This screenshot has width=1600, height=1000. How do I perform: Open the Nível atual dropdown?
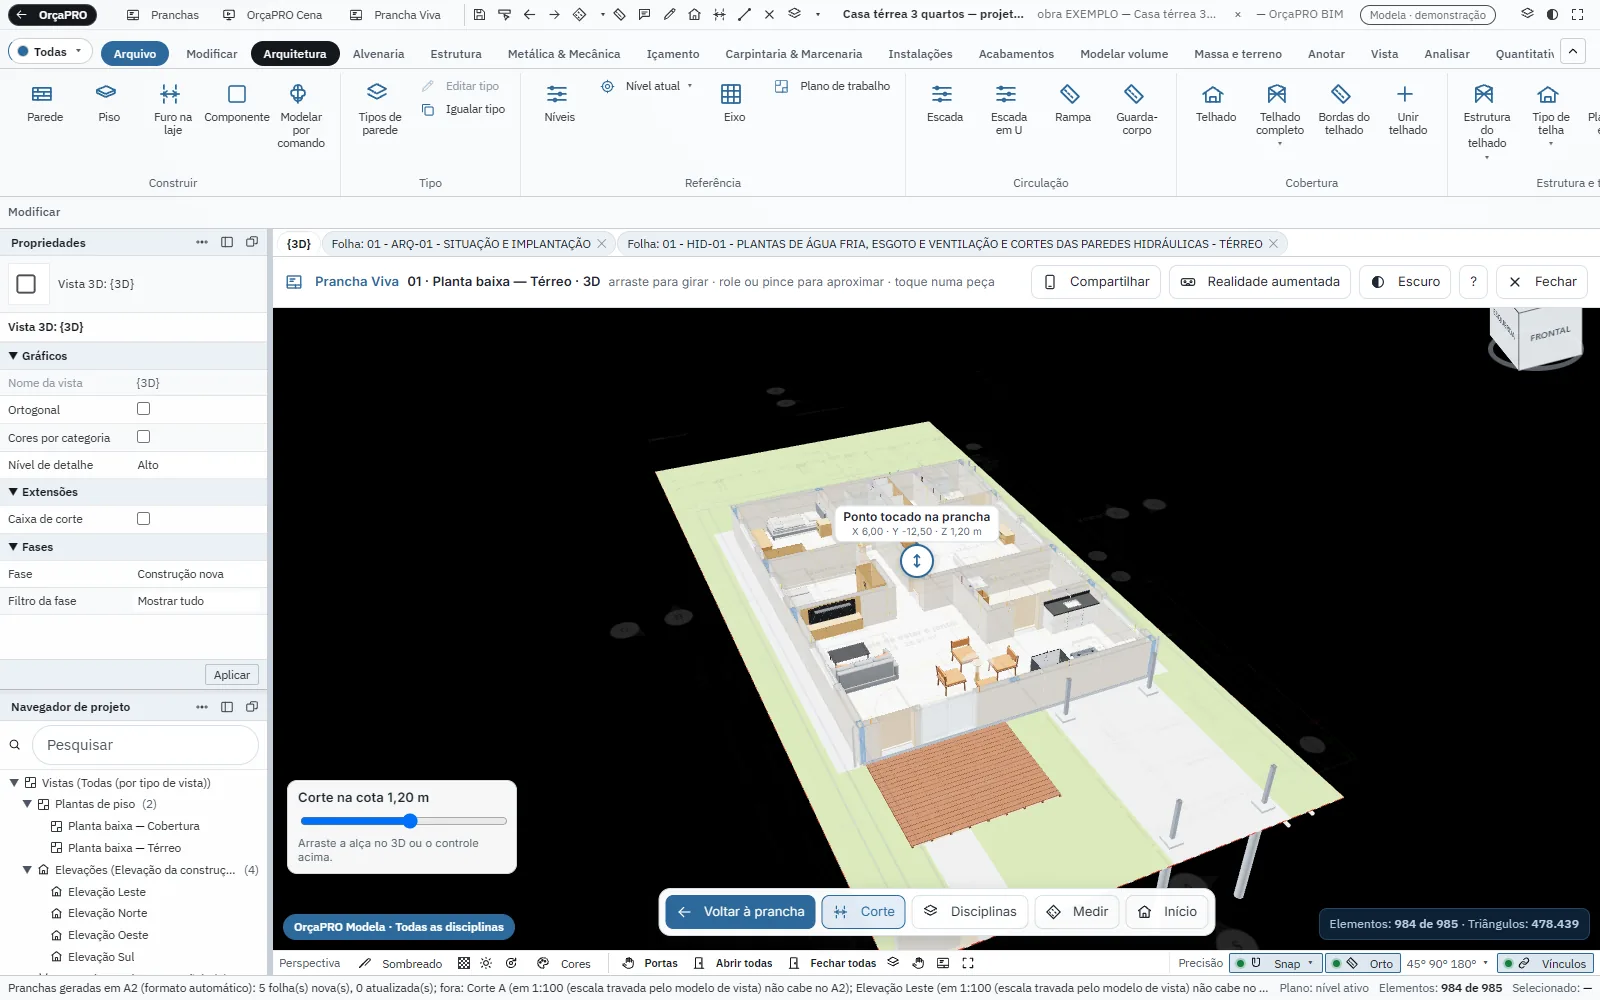(647, 86)
